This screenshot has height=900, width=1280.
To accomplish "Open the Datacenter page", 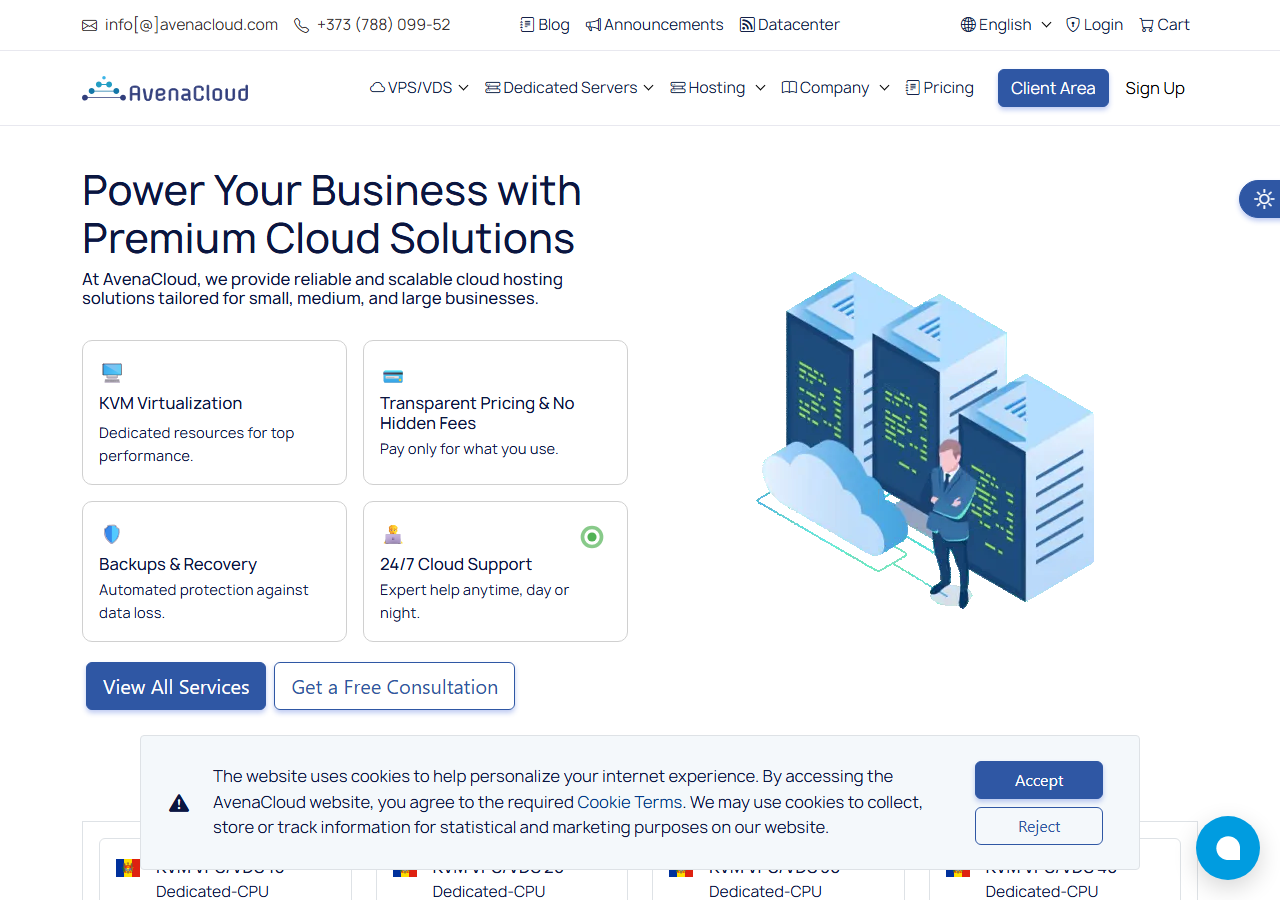I will point(790,25).
